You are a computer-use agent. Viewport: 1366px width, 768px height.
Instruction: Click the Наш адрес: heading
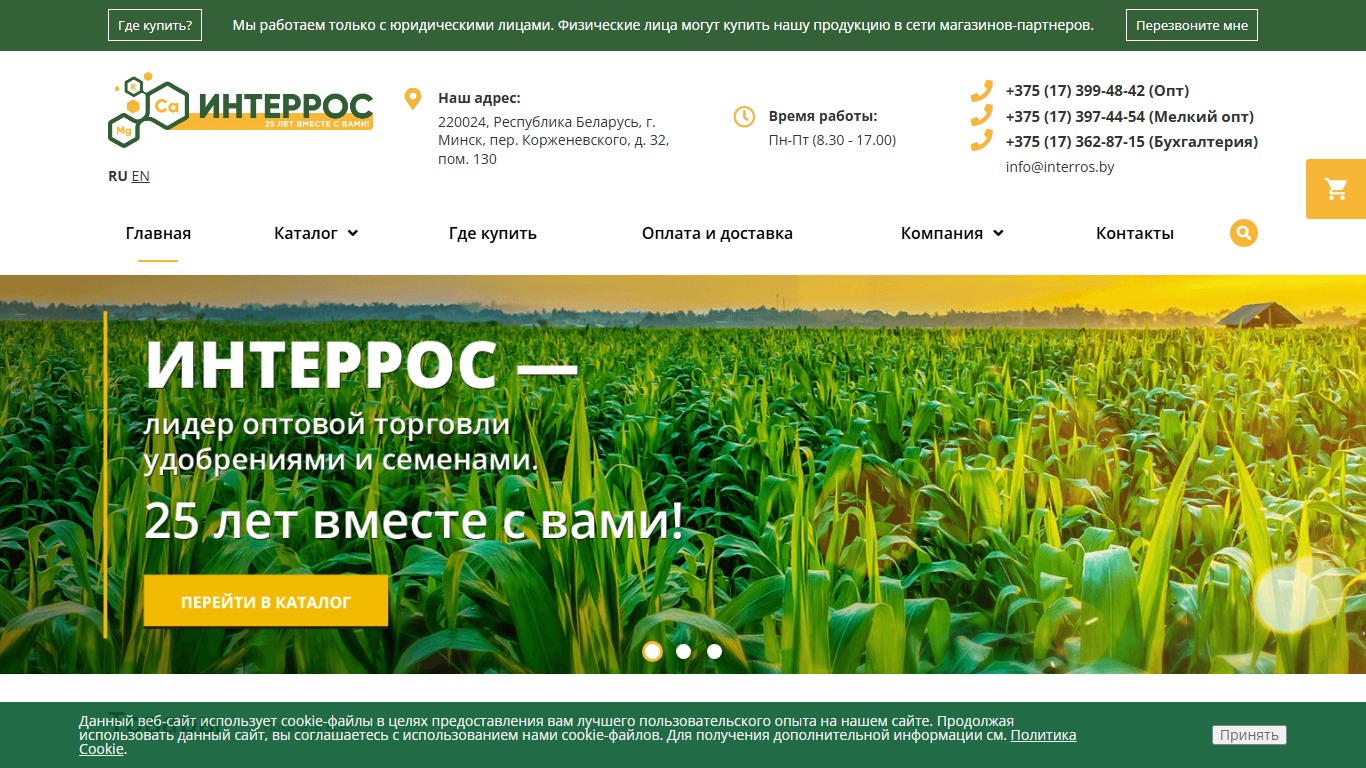[479, 98]
